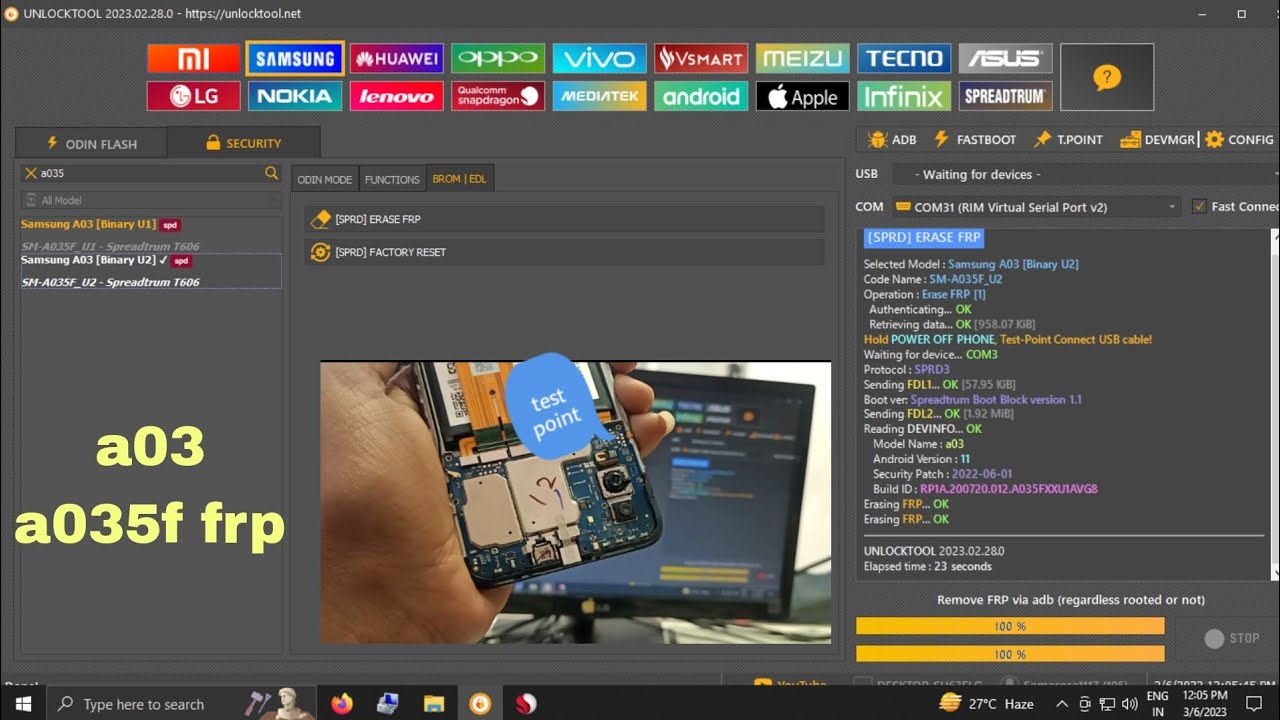Select the ASUS brand tile

point(1005,59)
